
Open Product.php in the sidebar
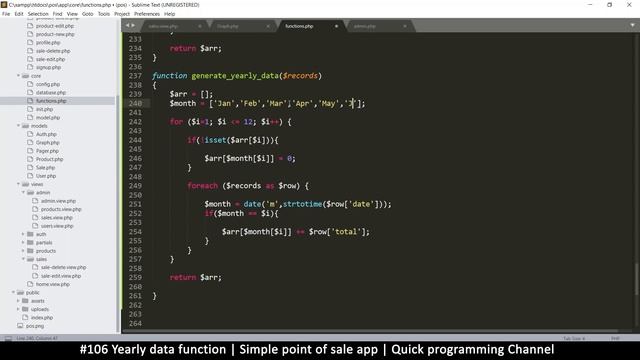[49, 159]
